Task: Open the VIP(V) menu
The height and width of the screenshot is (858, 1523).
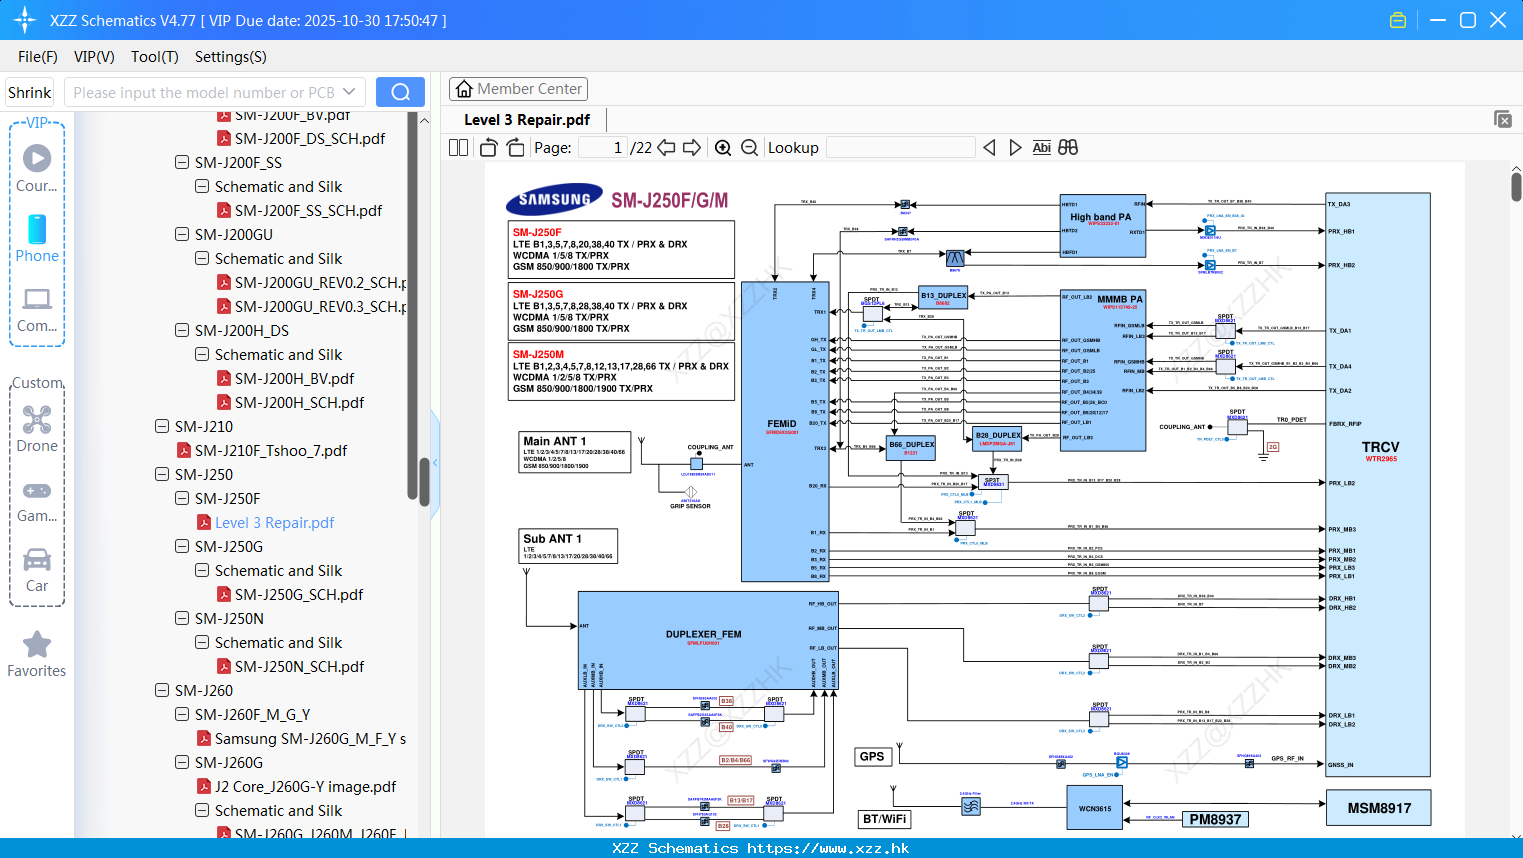Action: 94,57
